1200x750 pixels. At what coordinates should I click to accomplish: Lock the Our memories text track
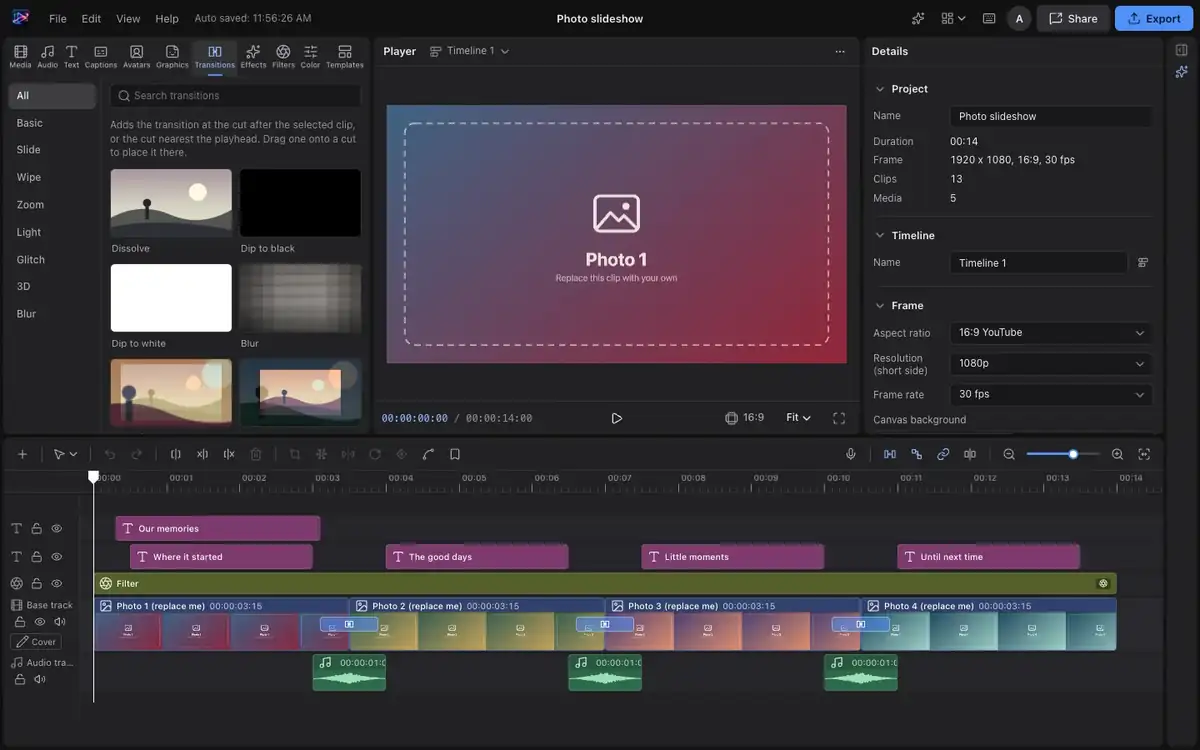pyautogui.click(x=36, y=528)
